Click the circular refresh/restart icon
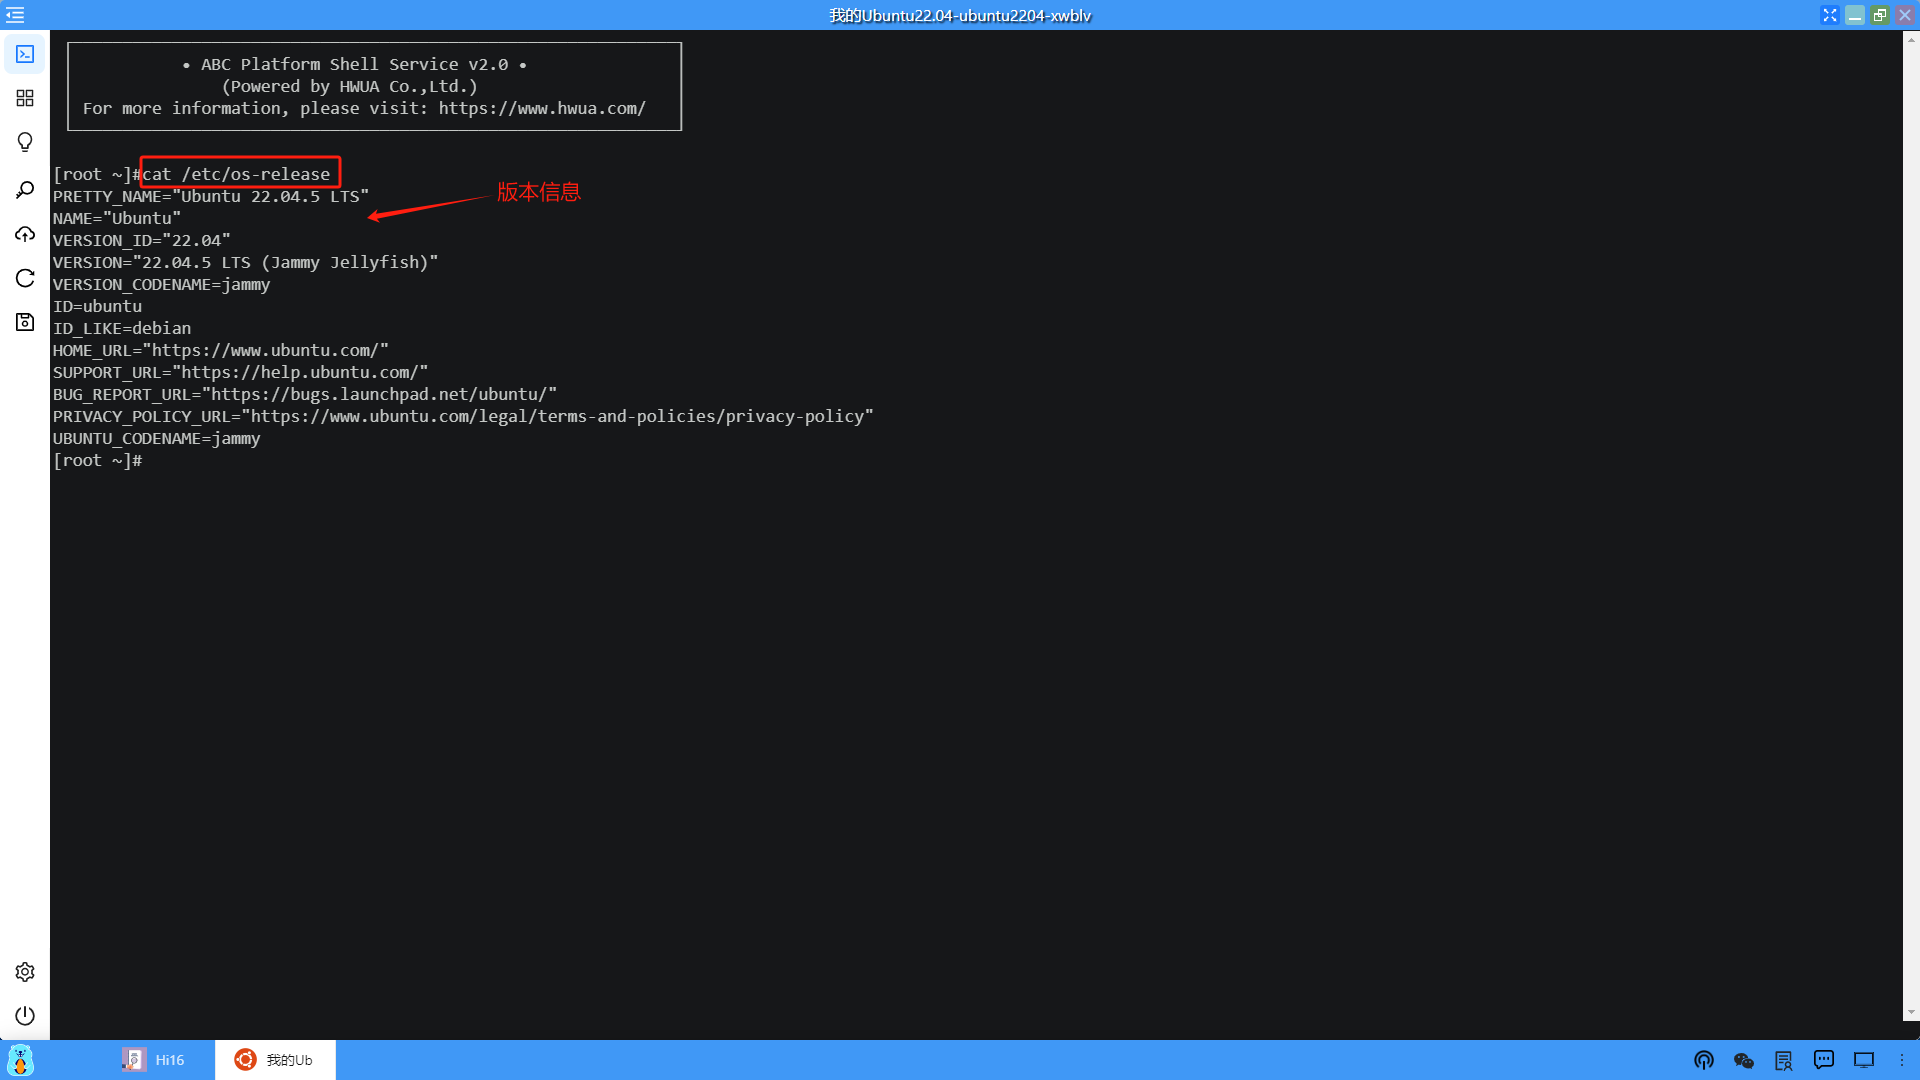Image resolution: width=1920 pixels, height=1080 pixels. click(x=25, y=278)
